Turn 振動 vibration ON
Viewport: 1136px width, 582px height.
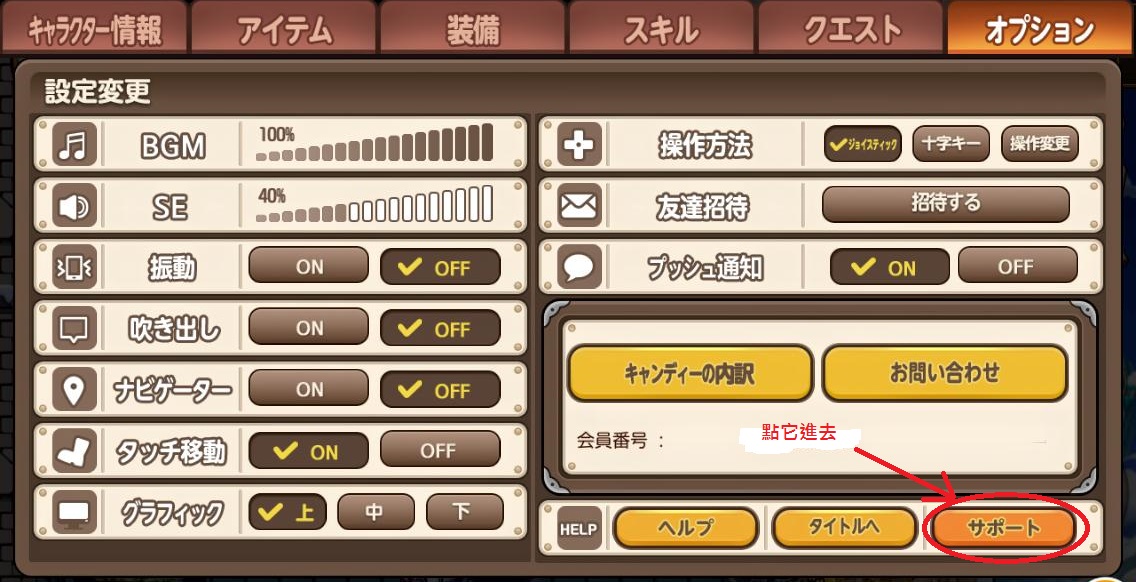(309, 267)
